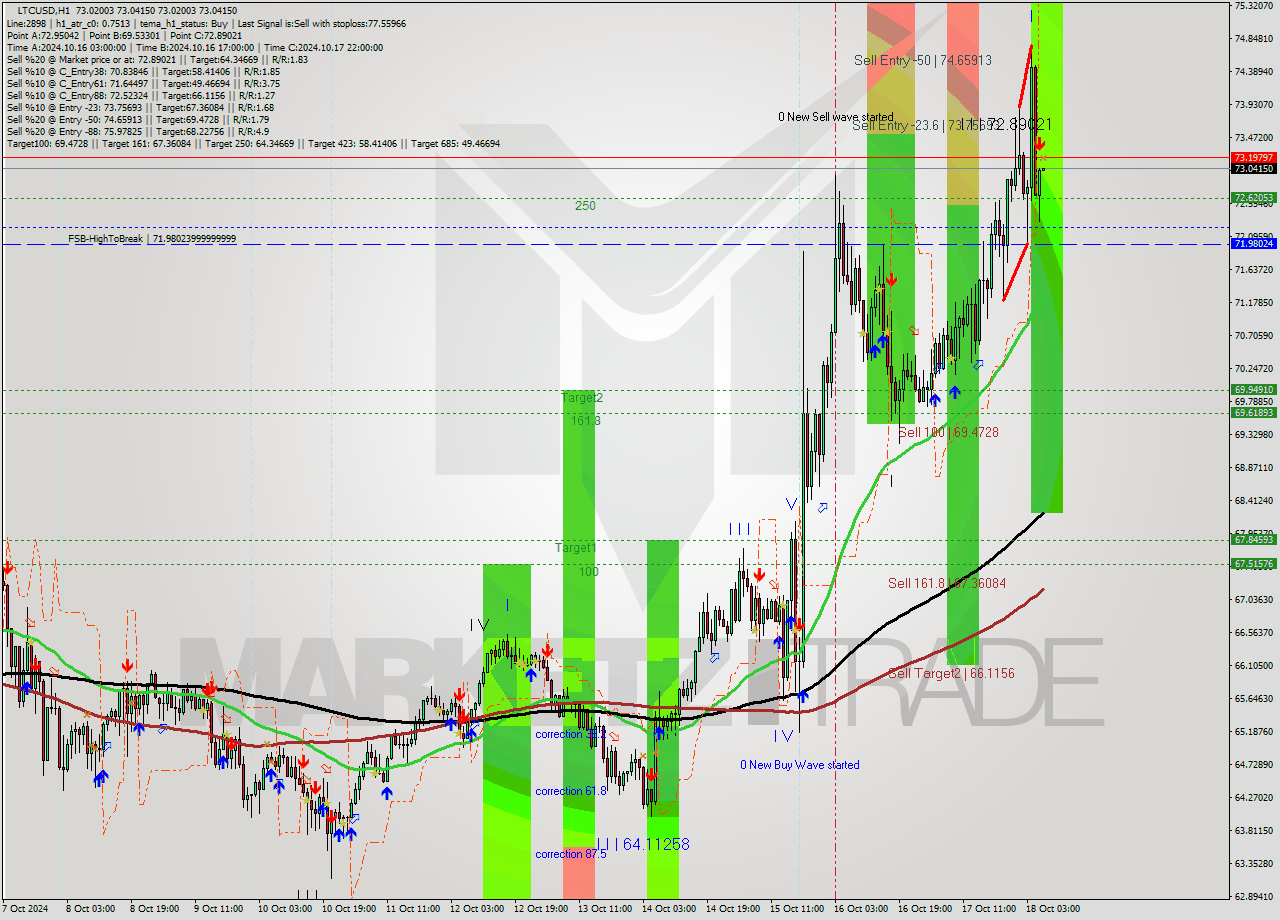Click the 'correction 61.8' label

click(x=571, y=791)
